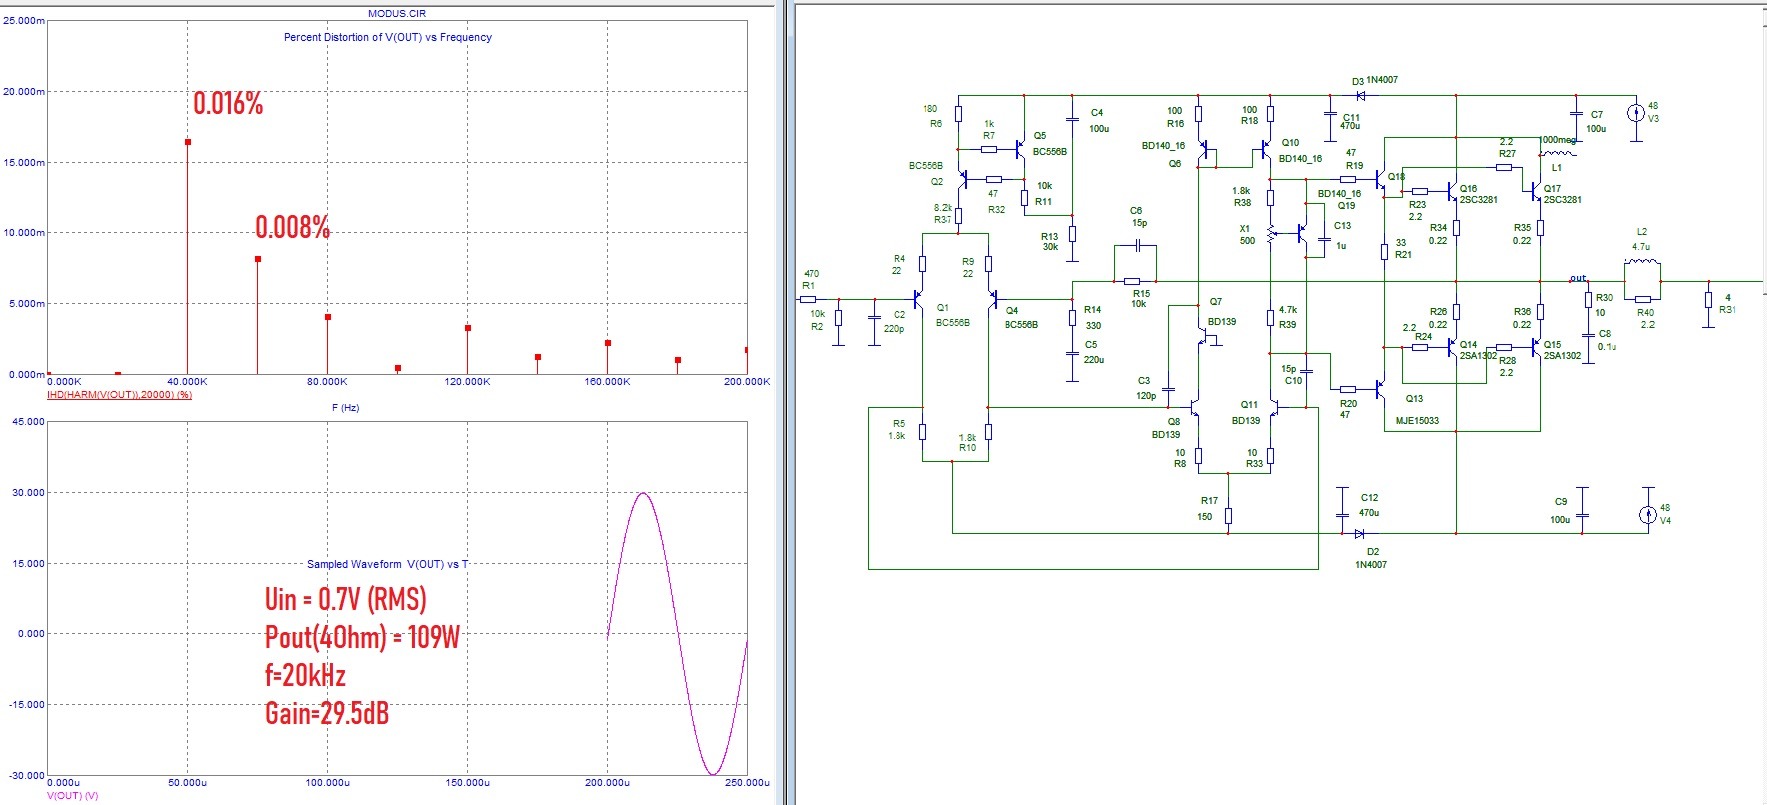Select the L1 1000meg inductor
The width and height of the screenshot is (1767, 805).
(1559, 154)
